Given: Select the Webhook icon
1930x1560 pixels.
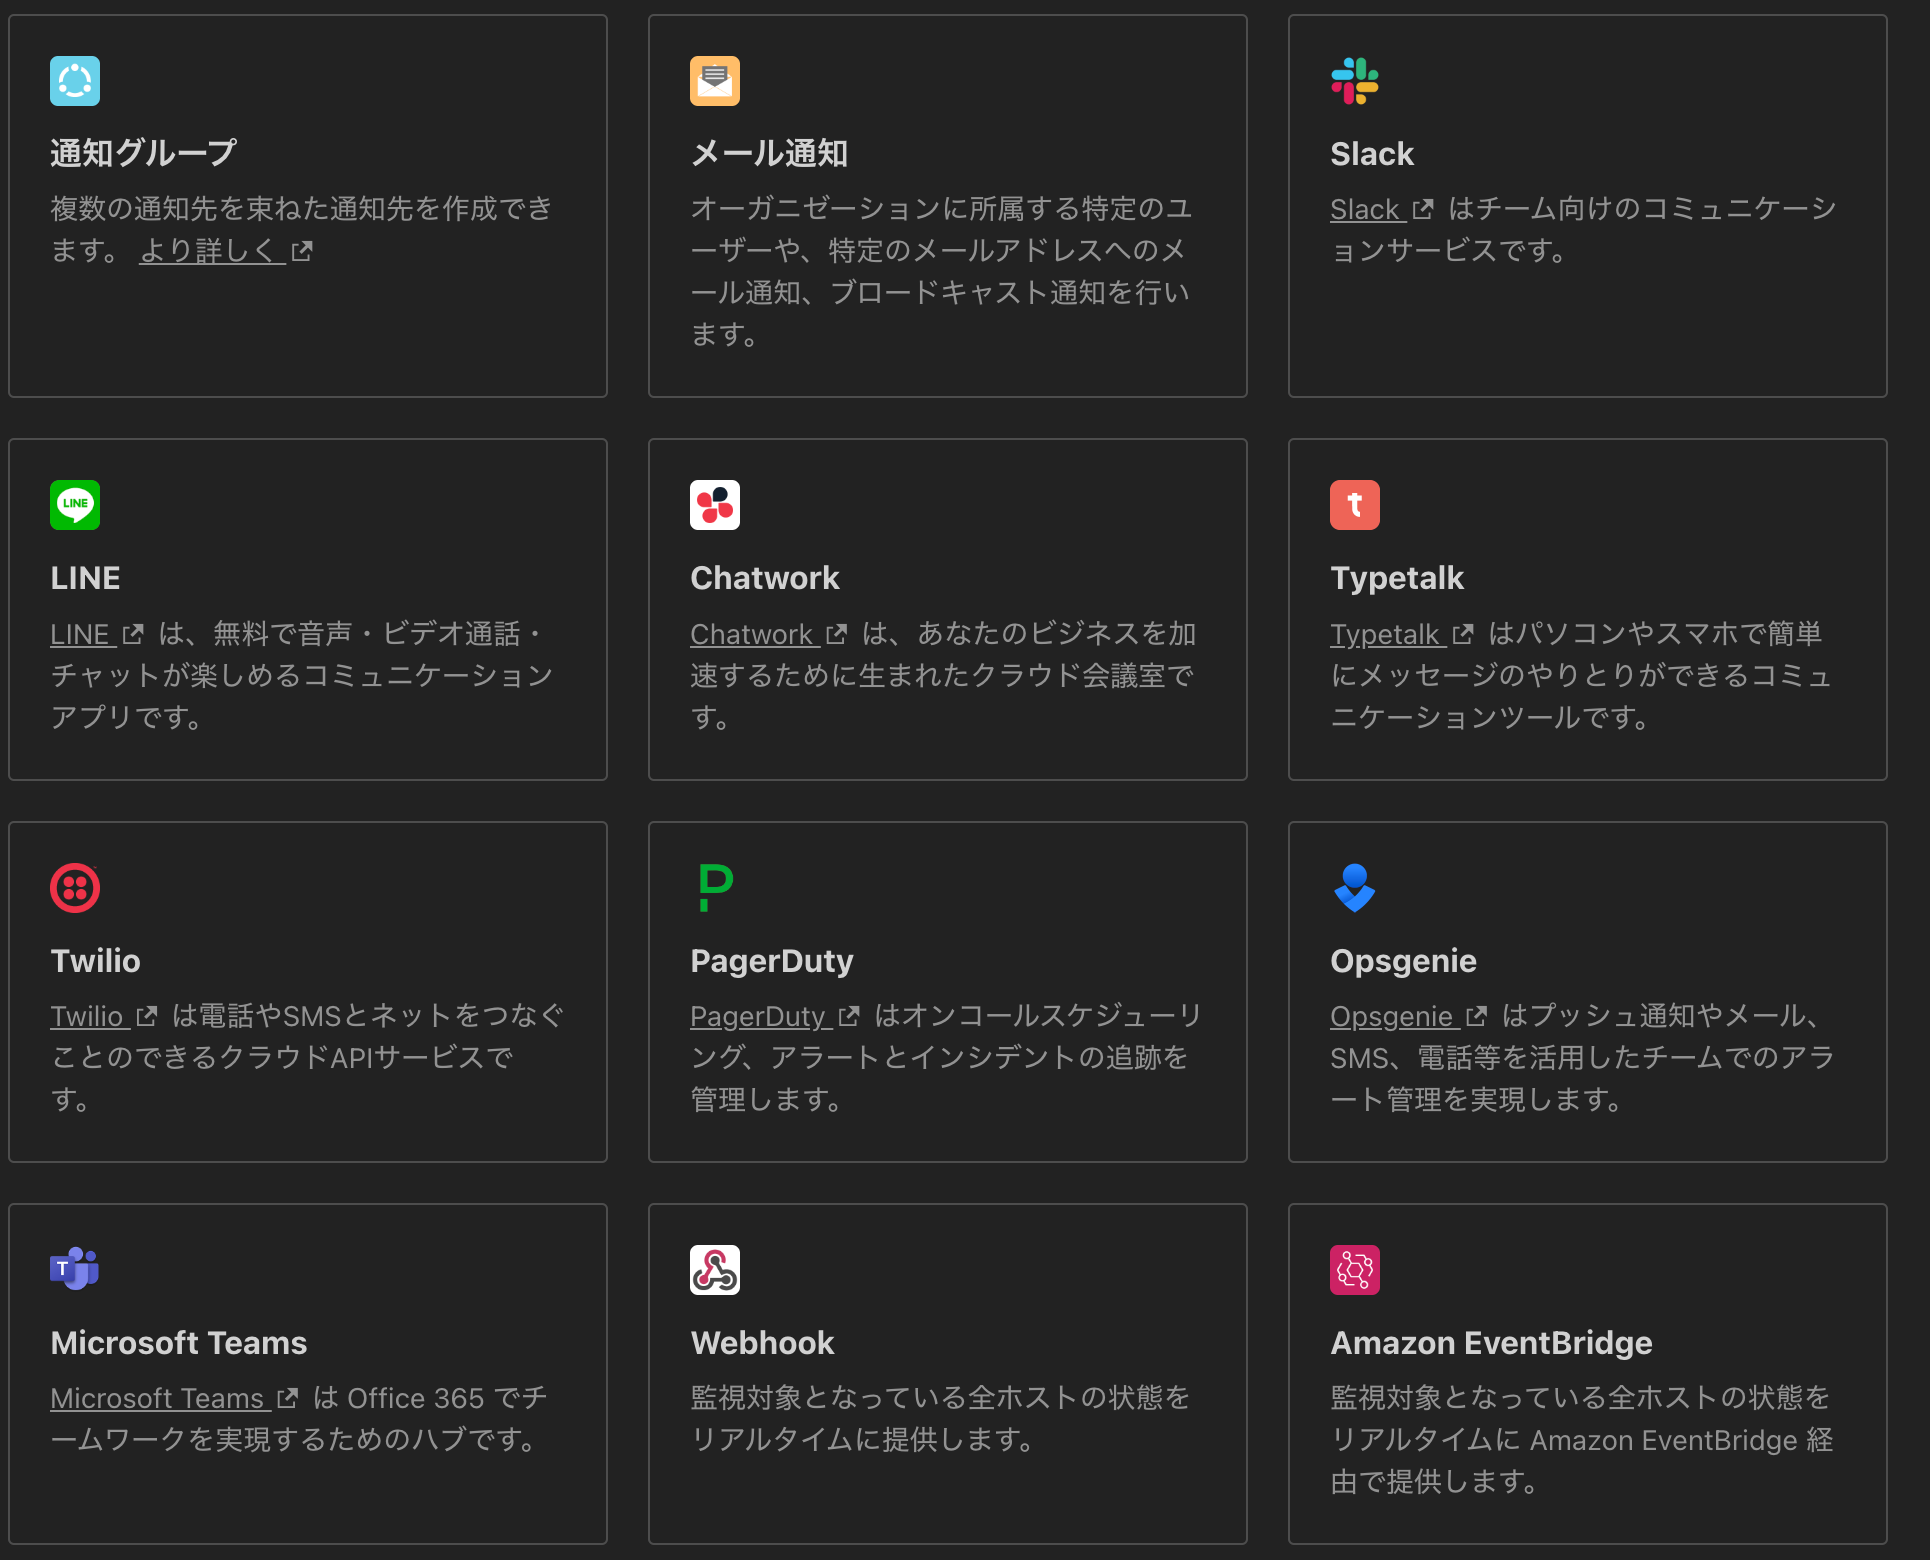Looking at the screenshot, I should click(x=714, y=1270).
